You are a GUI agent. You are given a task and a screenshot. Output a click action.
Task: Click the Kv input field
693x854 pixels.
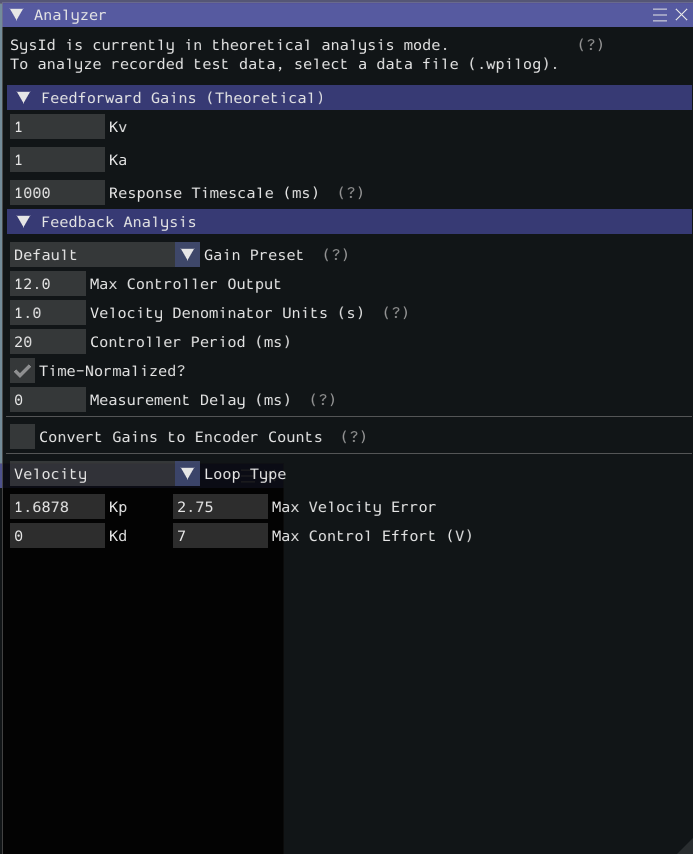[57, 127]
